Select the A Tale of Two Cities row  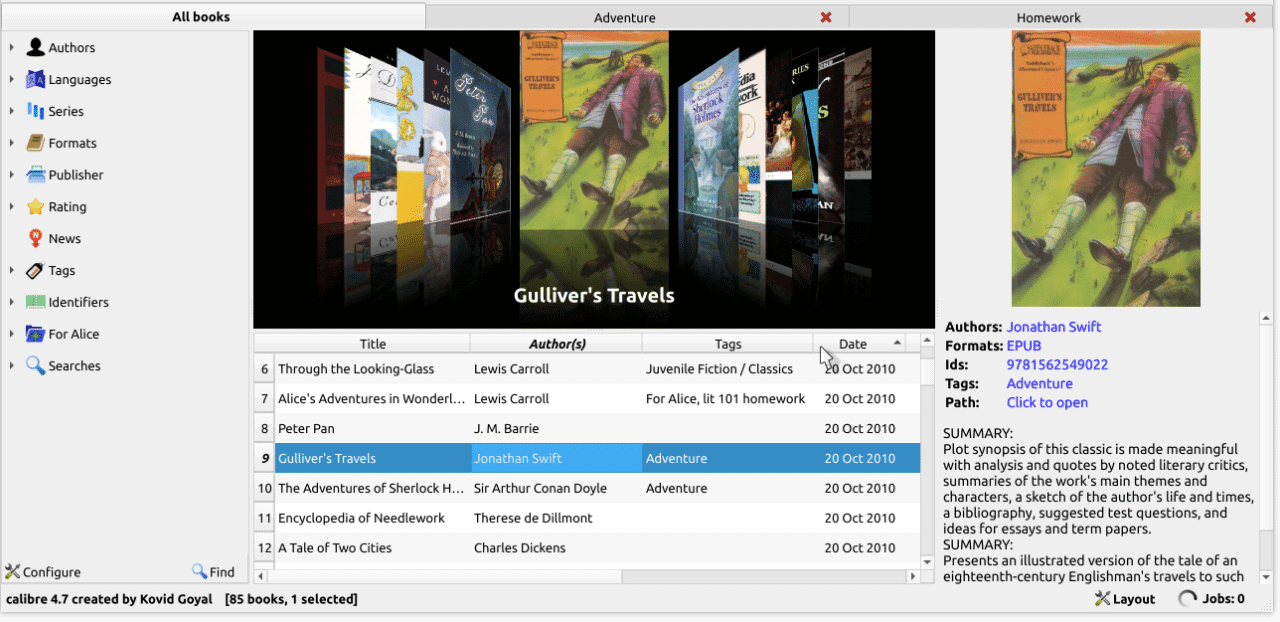587,548
